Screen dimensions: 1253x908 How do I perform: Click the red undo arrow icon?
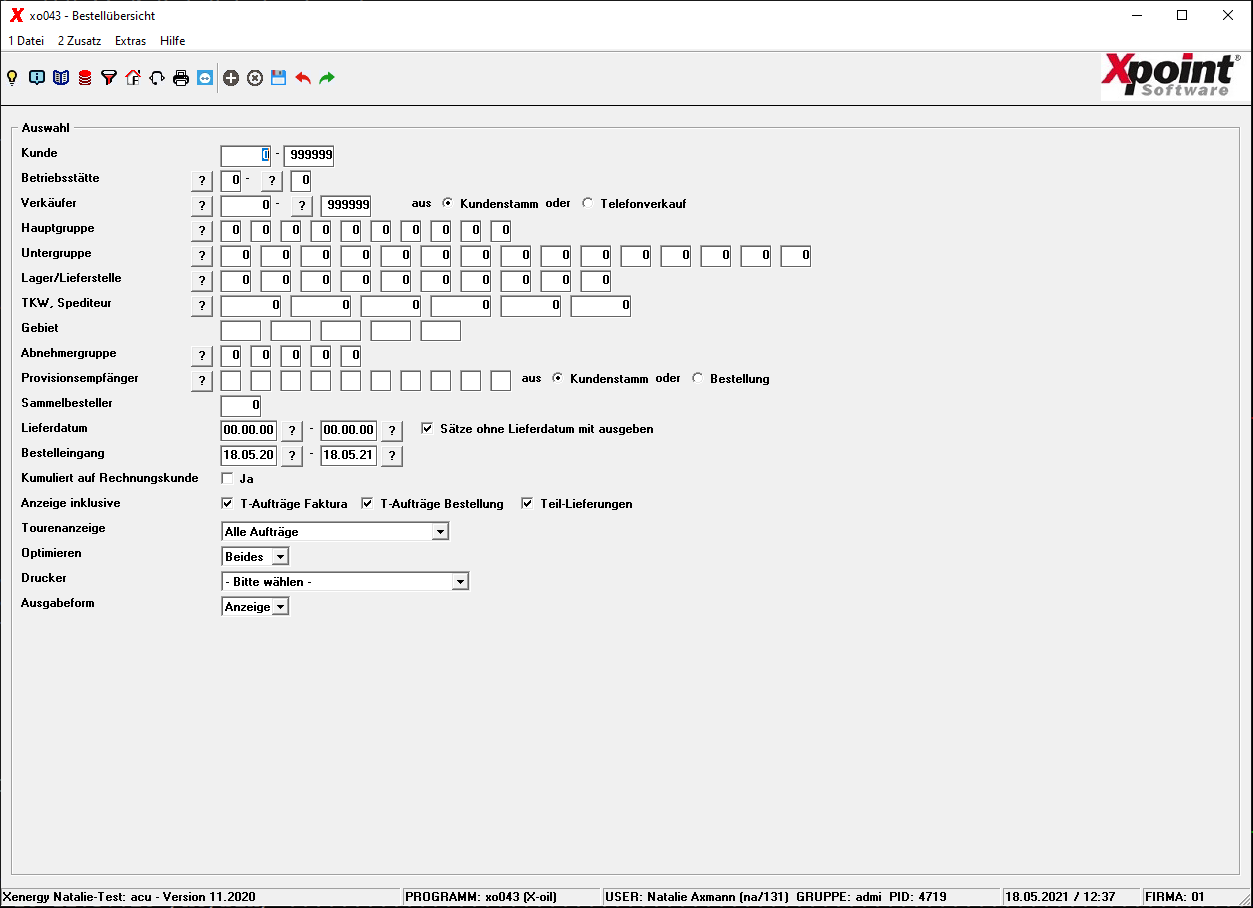pyautogui.click(x=303, y=78)
